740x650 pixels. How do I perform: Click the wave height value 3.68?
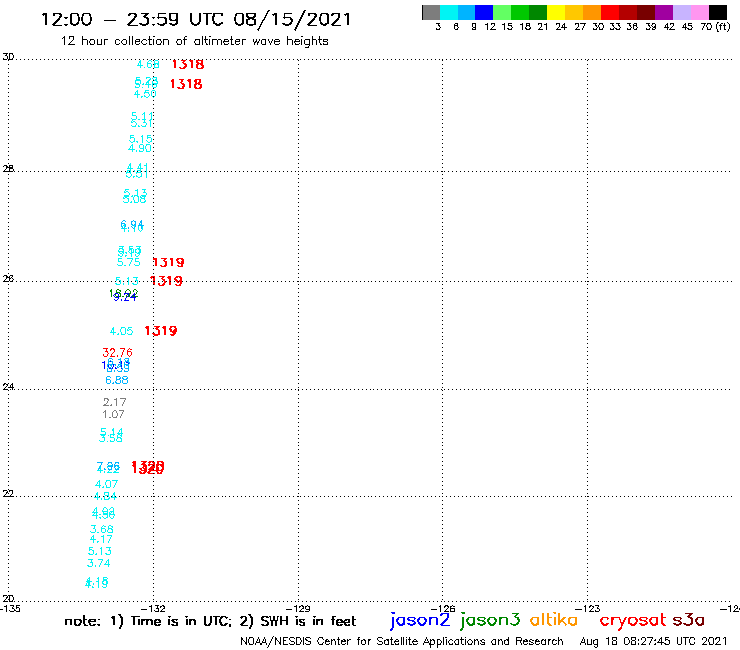point(101,530)
